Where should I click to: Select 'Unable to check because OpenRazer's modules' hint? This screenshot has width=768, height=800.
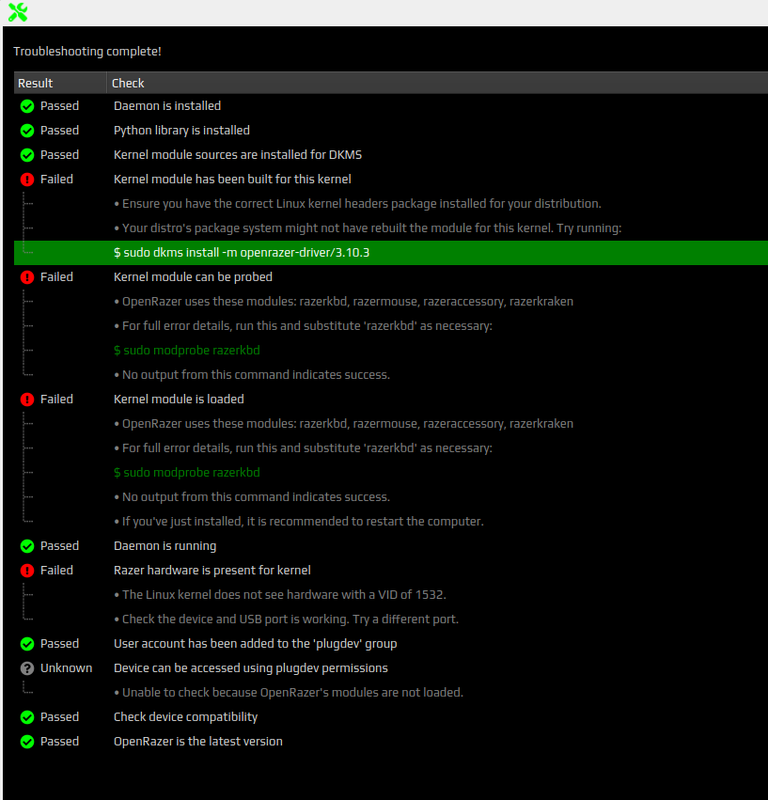click(x=391, y=693)
